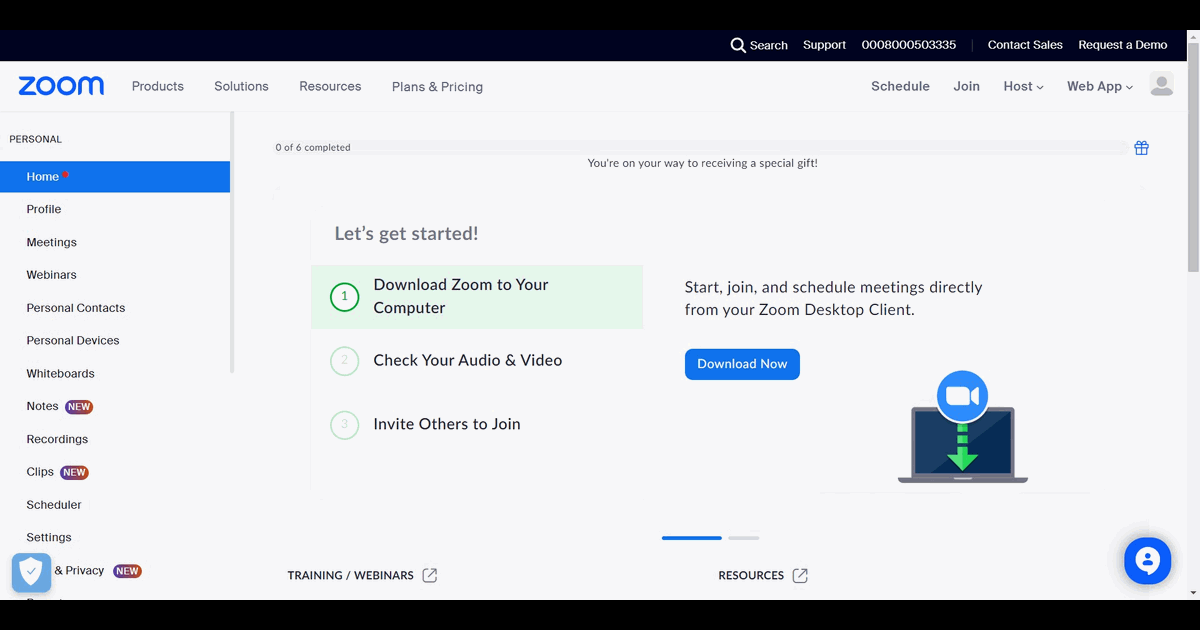Screen dimensions: 1200x630
Task: Open Training / Webinars external link icon
Action: pos(429,575)
